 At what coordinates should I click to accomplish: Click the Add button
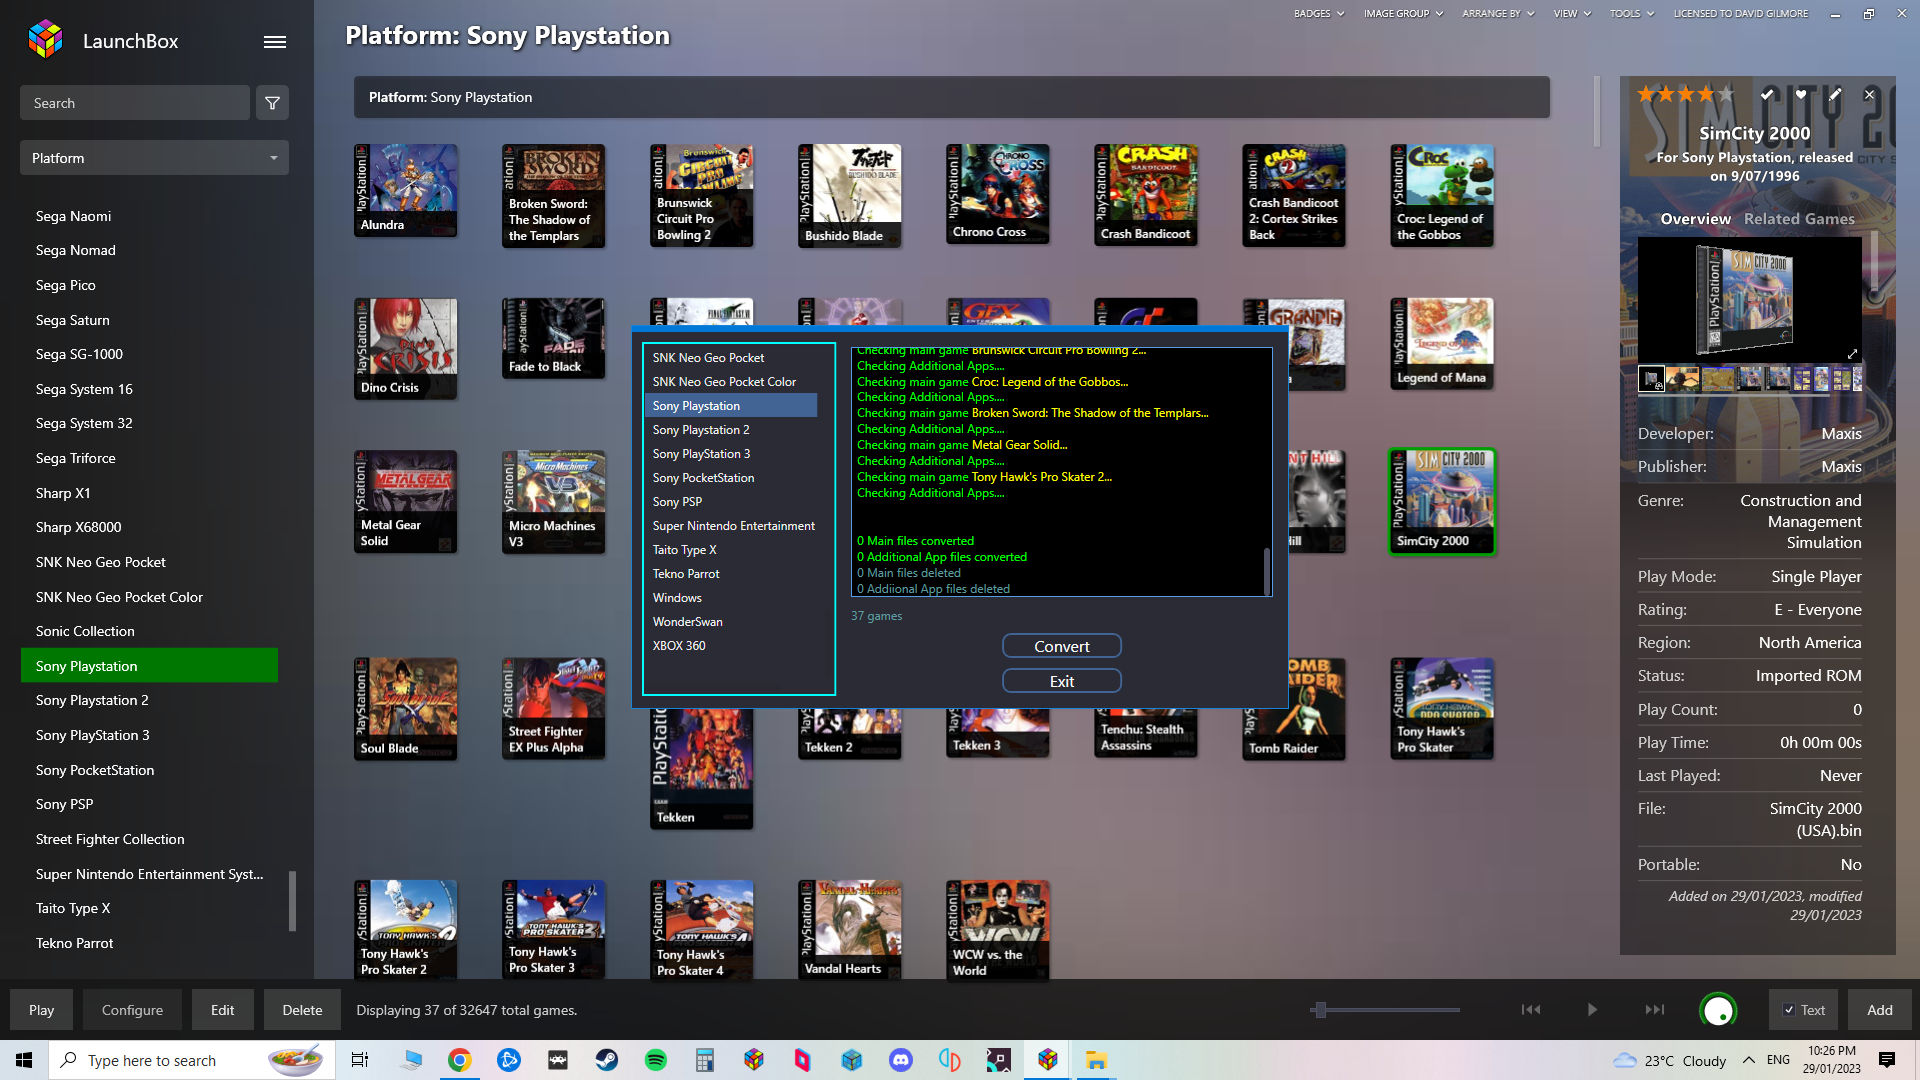coord(1879,1010)
